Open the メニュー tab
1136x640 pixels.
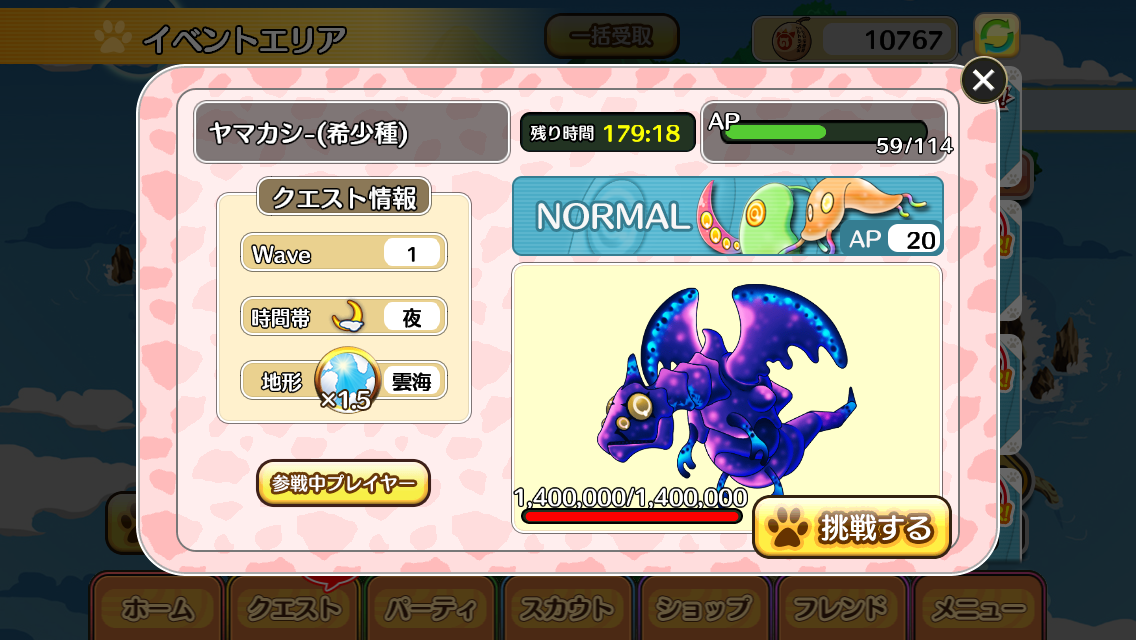979,607
